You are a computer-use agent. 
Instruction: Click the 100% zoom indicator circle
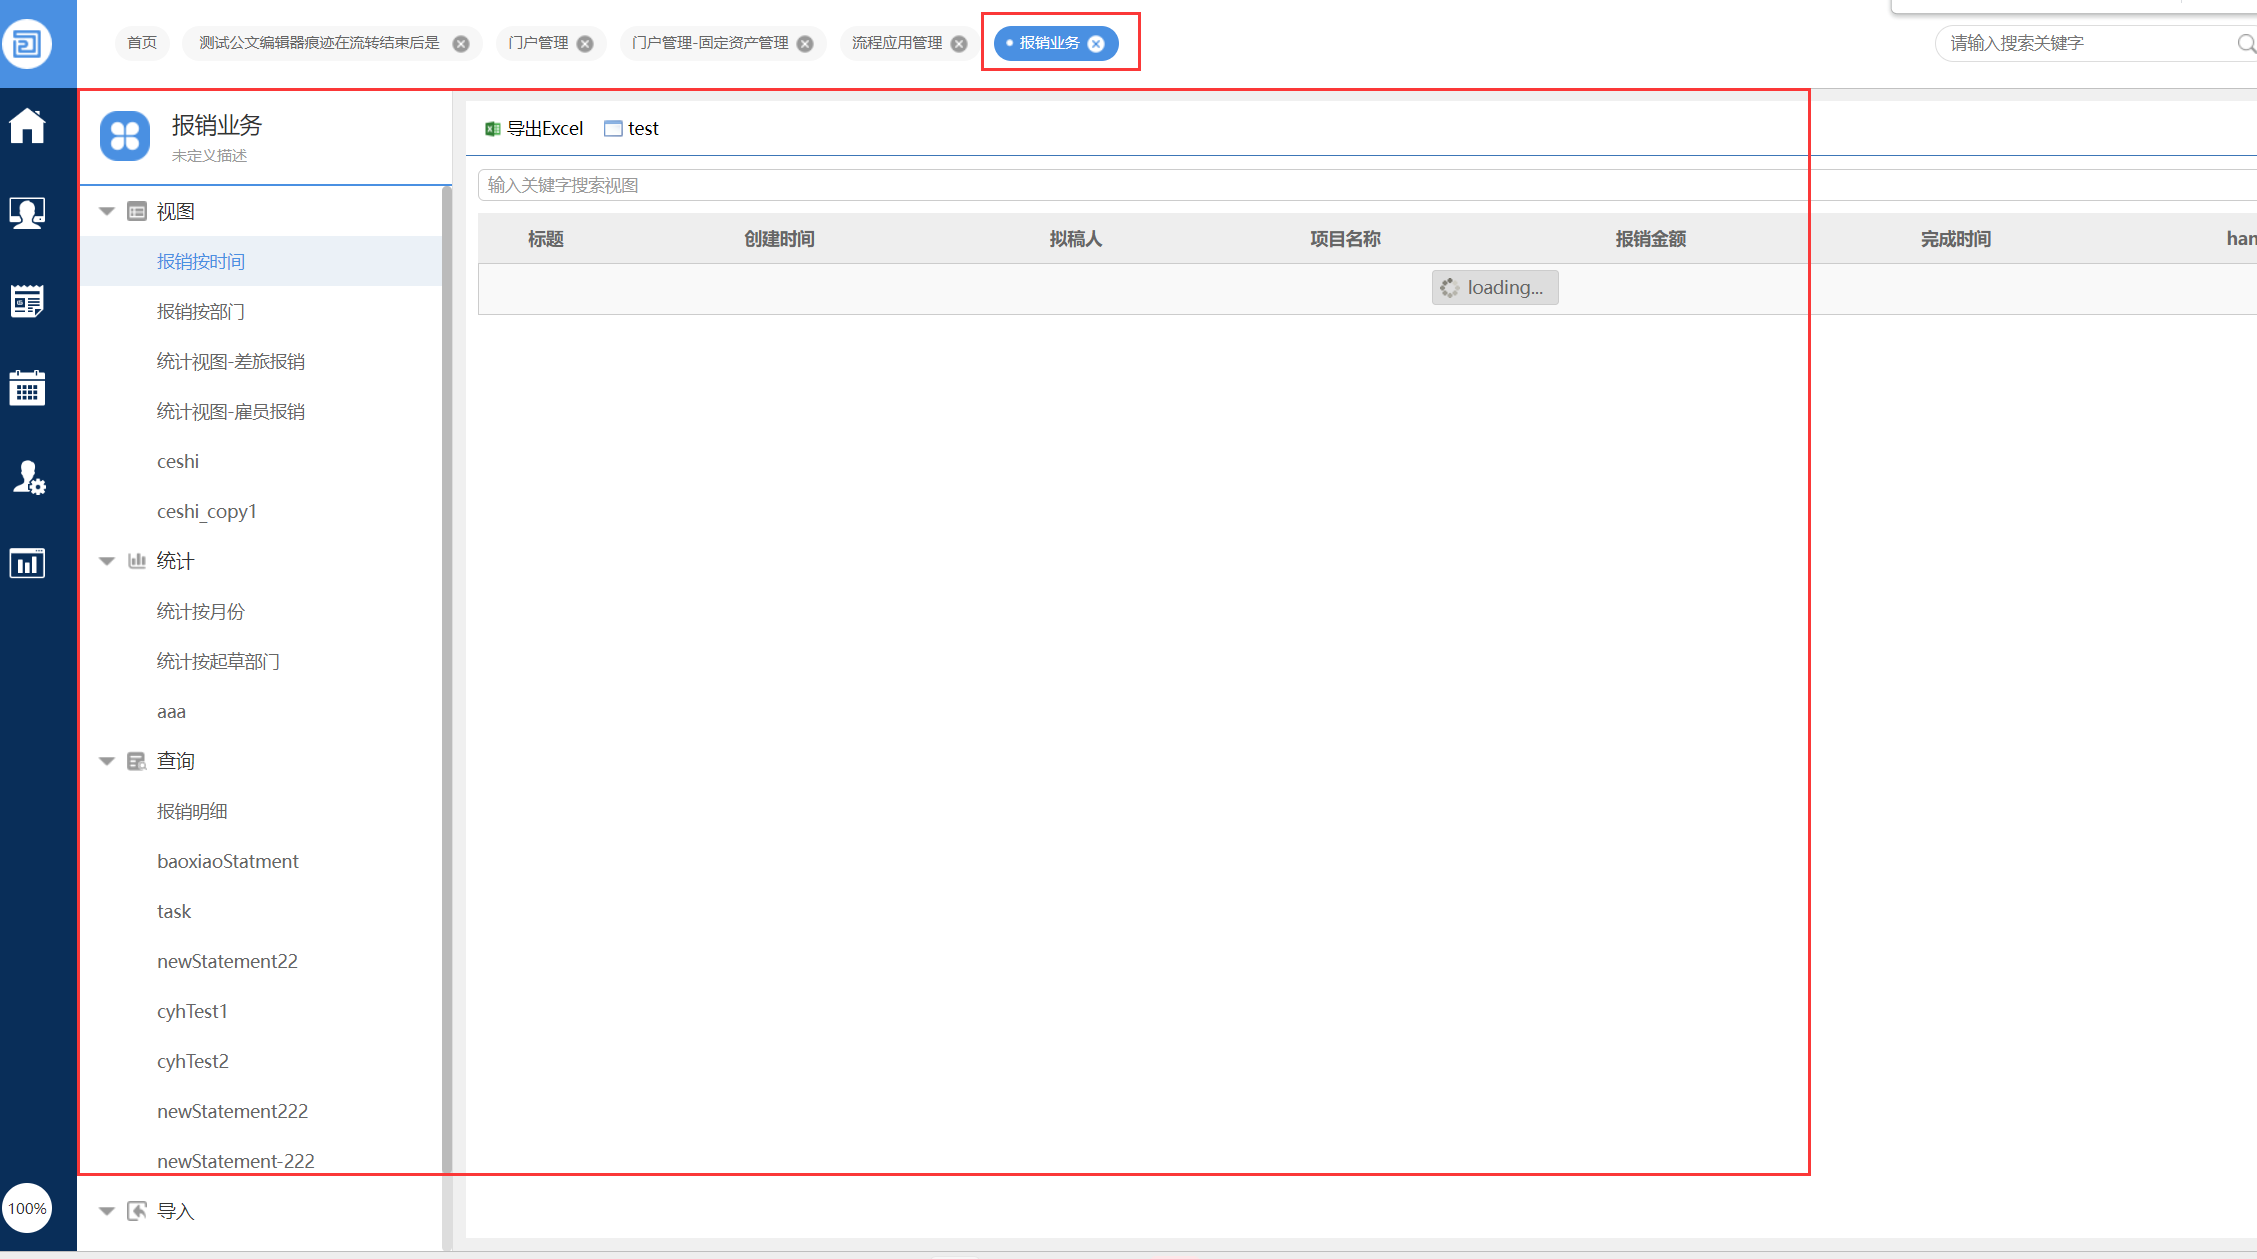tap(27, 1208)
